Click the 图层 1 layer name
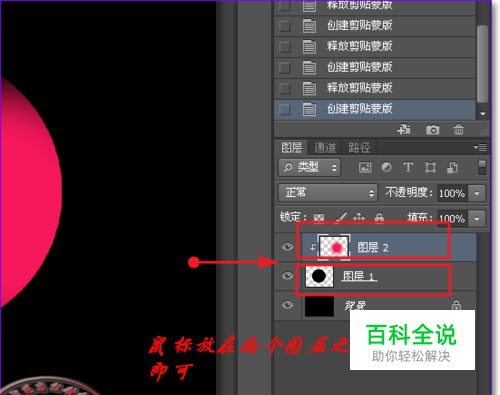This screenshot has width=500, height=395. [x=359, y=276]
